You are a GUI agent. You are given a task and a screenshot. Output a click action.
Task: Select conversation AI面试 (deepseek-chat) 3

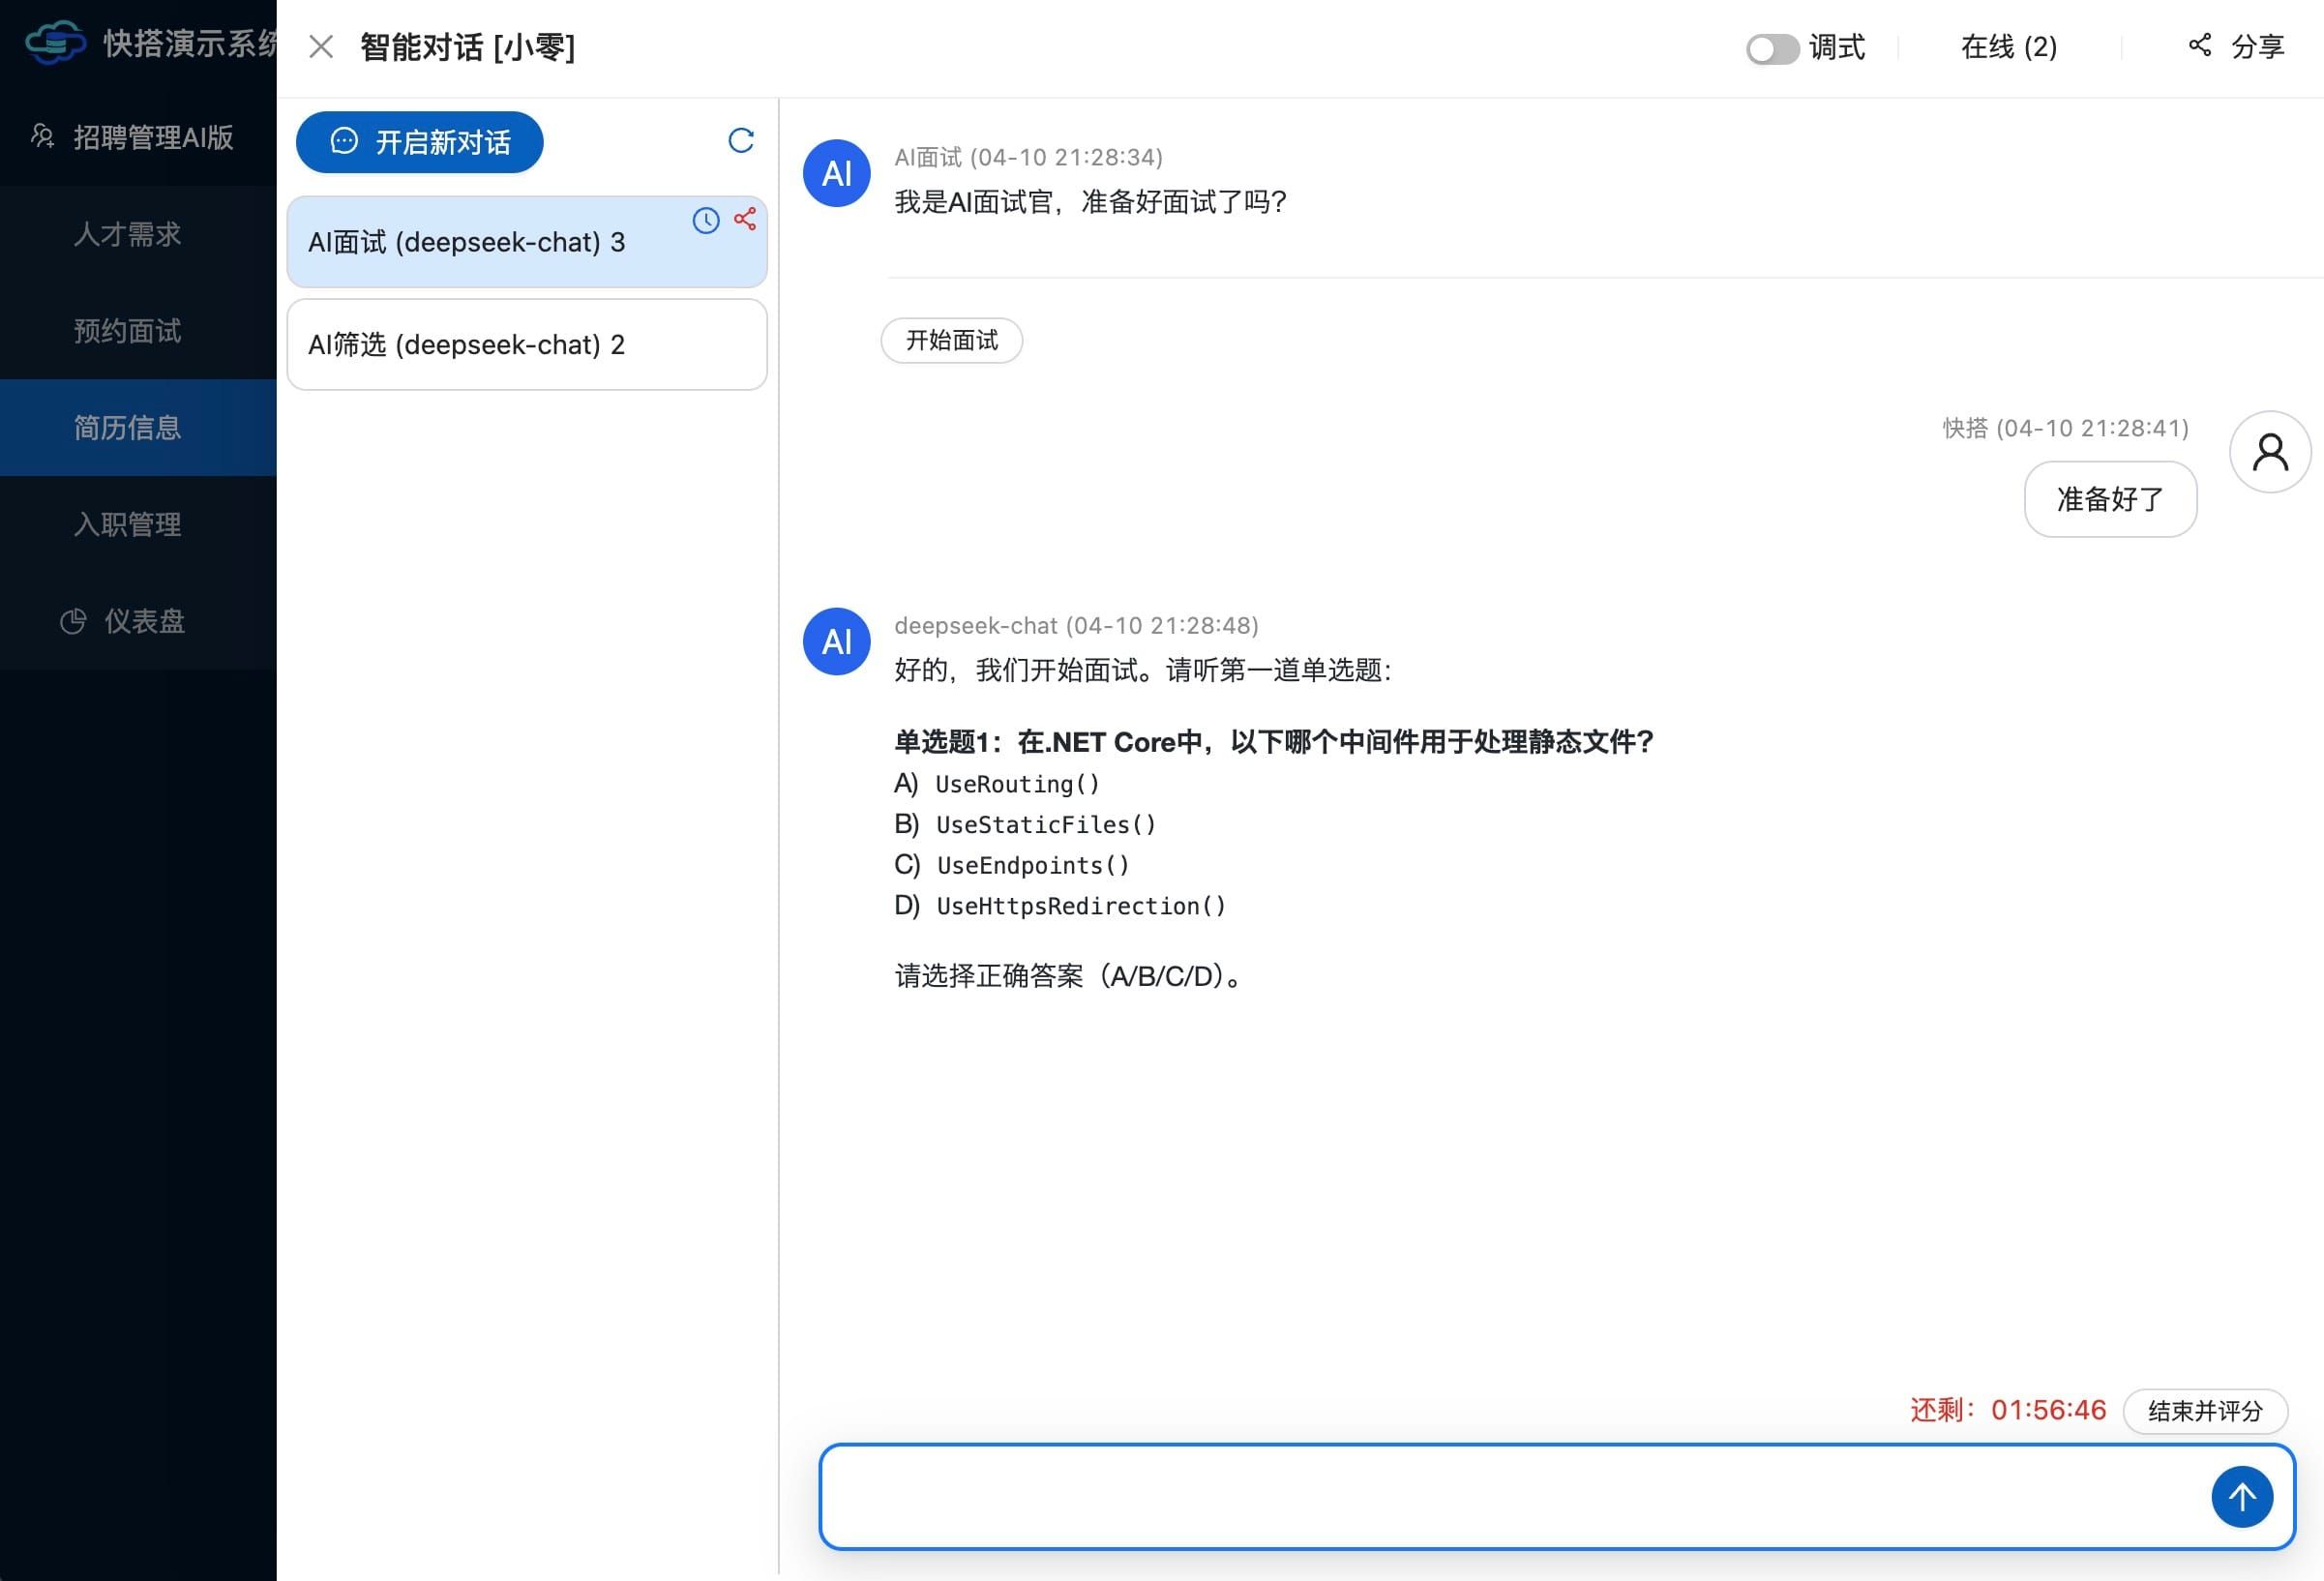pyautogui.click(x=527, y=242)
